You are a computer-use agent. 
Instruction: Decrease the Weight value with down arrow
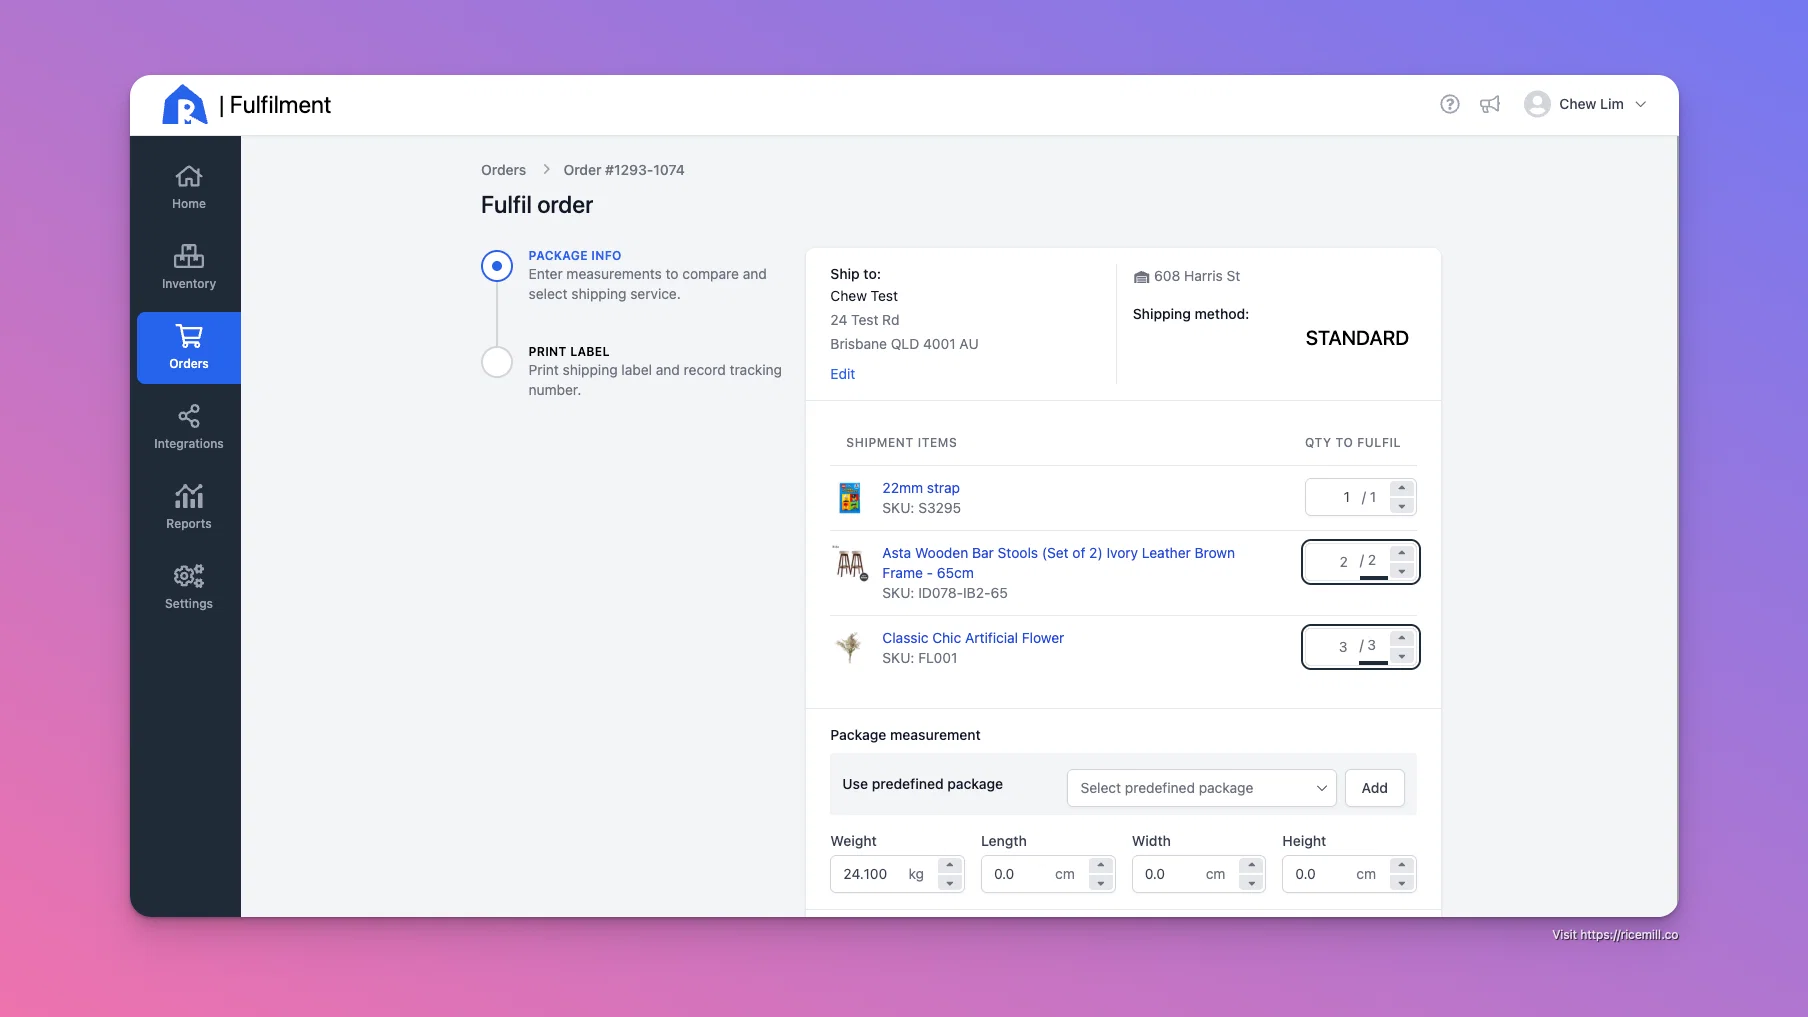[x=950, y=884]
